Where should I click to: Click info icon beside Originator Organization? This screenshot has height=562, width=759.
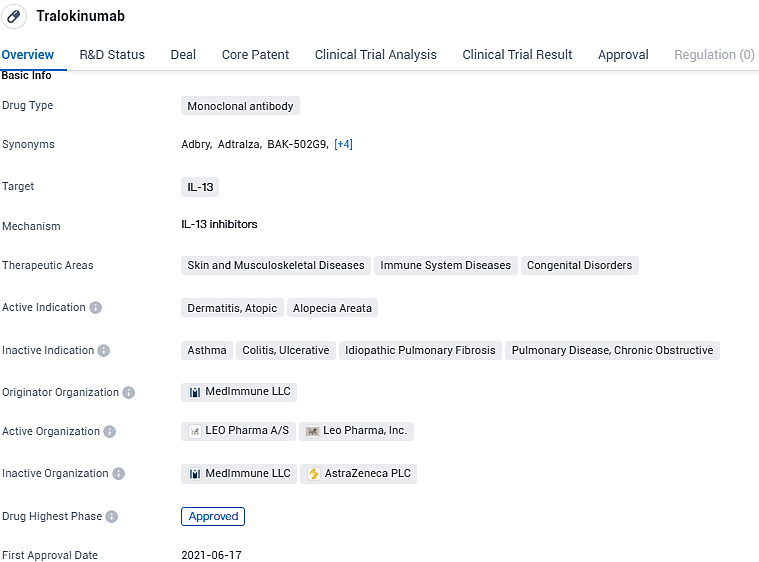click(x=129, y=393)
